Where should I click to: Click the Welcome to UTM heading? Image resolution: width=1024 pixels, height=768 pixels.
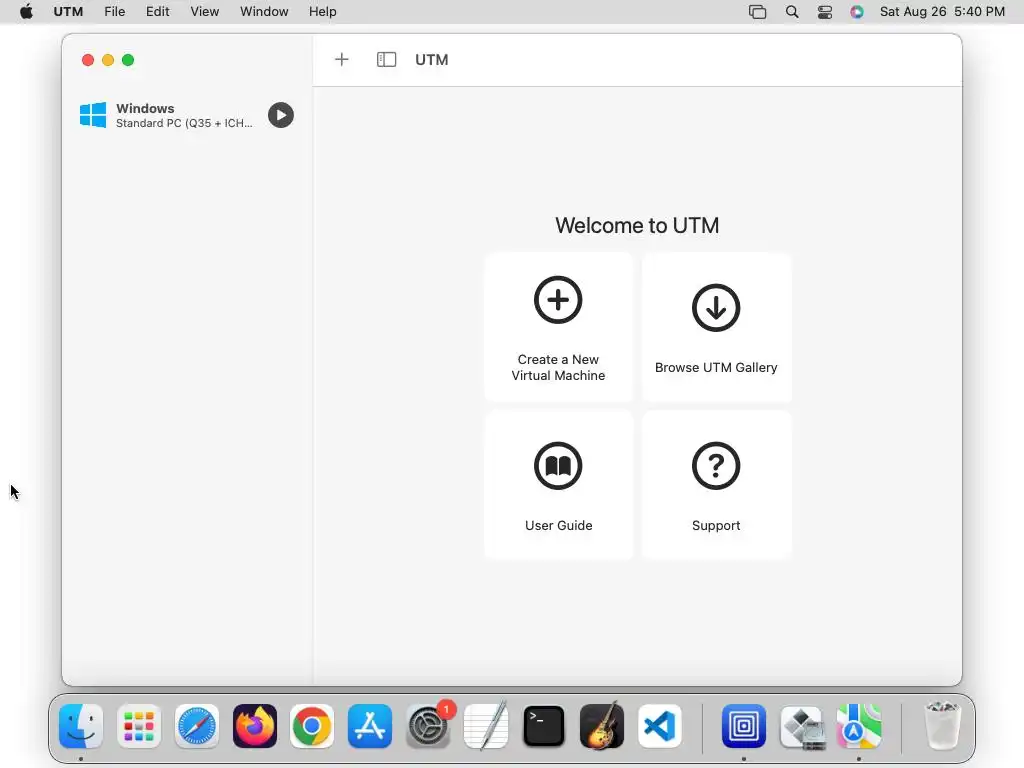point(637,225)
